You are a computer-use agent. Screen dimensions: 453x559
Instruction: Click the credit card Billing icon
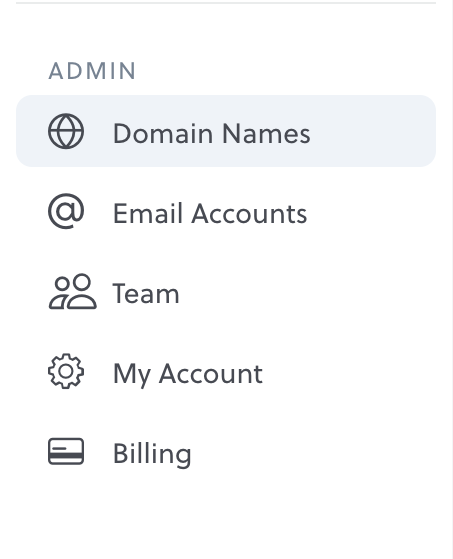coord(66,451)
